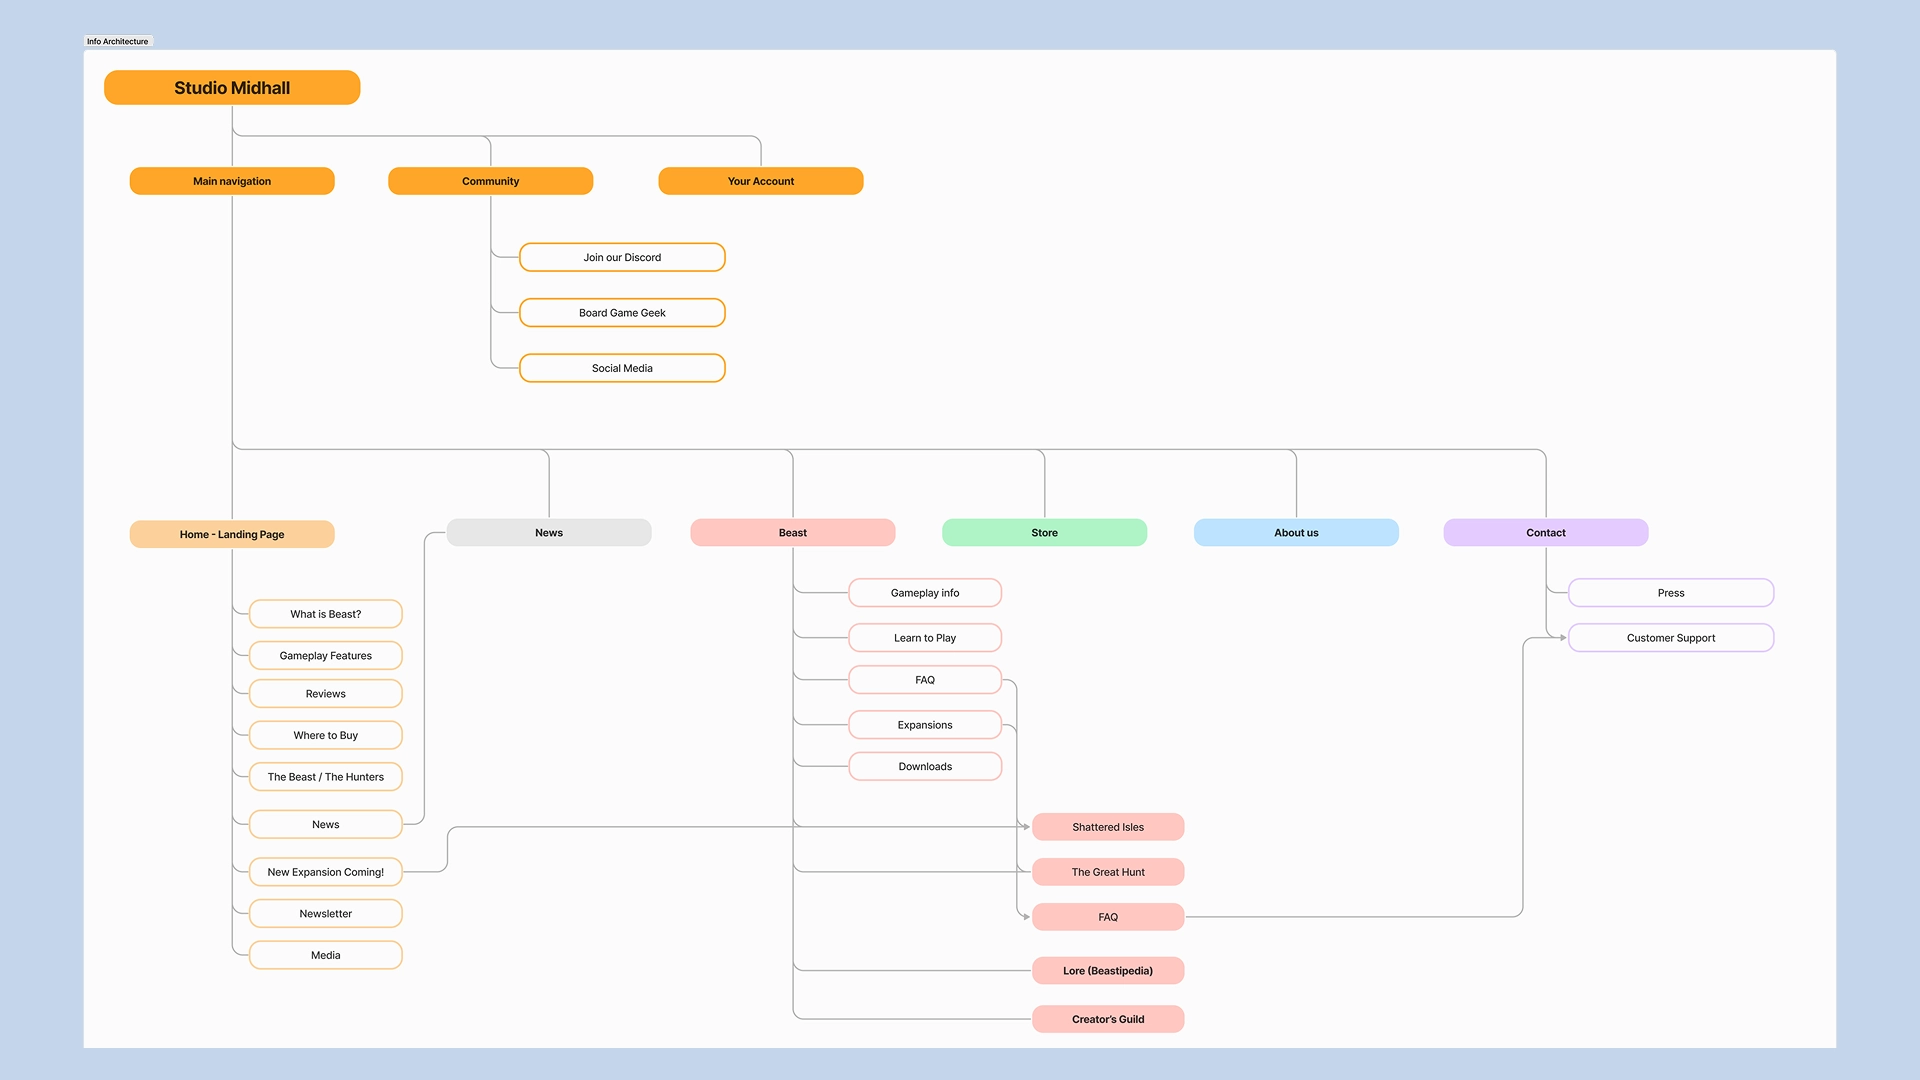Click the green Store node
The width and height of the screenshot is (1920, 1080).
(1044, 532)
